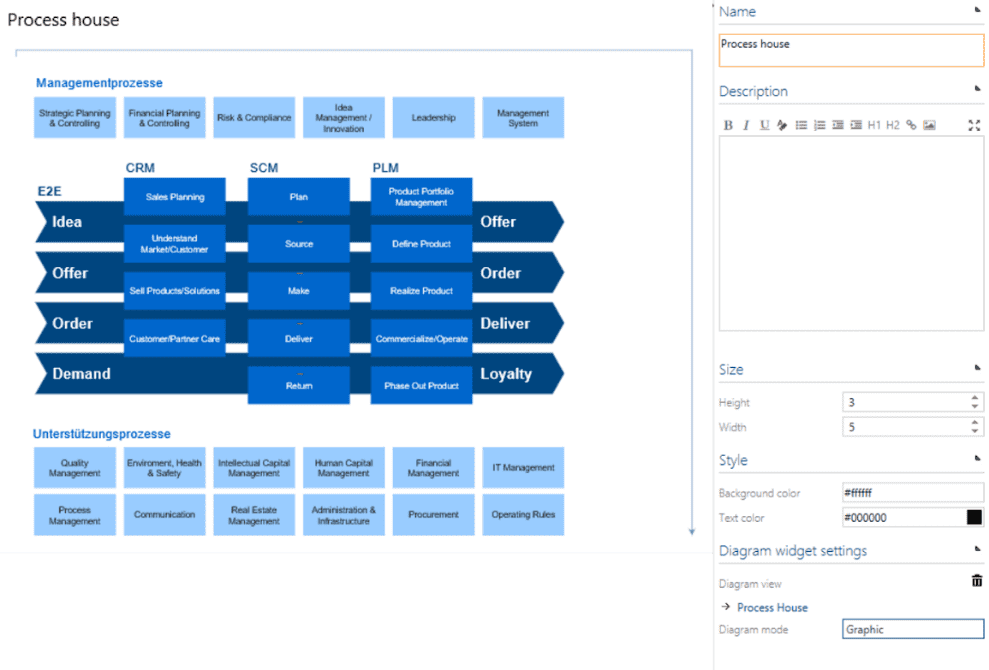Select the Risk & Compliance process
This screenshot has height=670, width=989.
coord(254,117)
